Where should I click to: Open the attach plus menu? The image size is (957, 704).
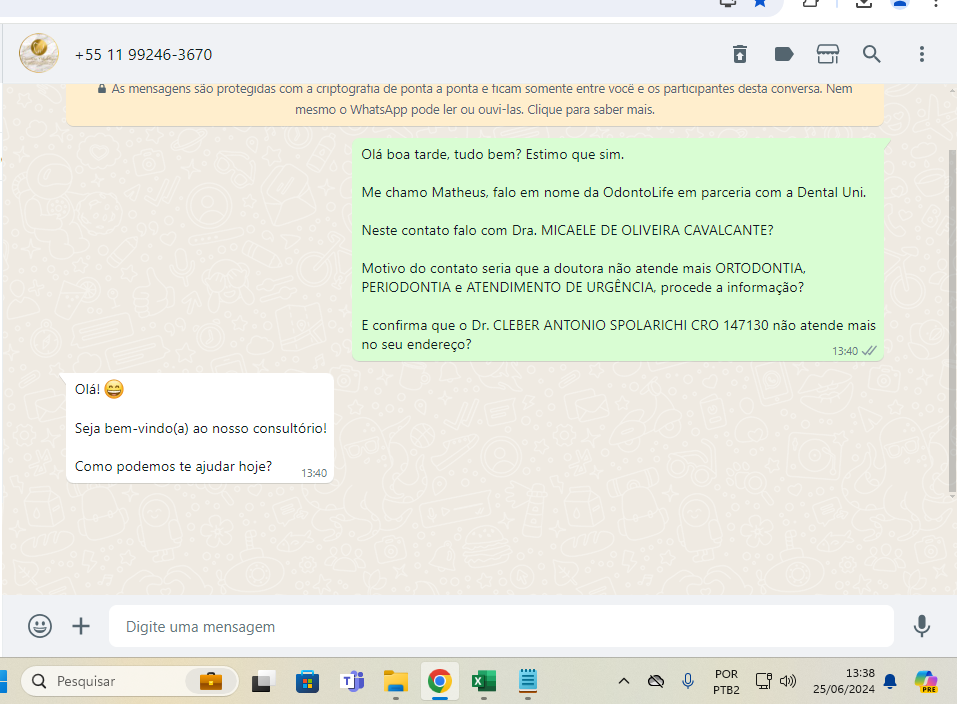[x=81, y=626]
